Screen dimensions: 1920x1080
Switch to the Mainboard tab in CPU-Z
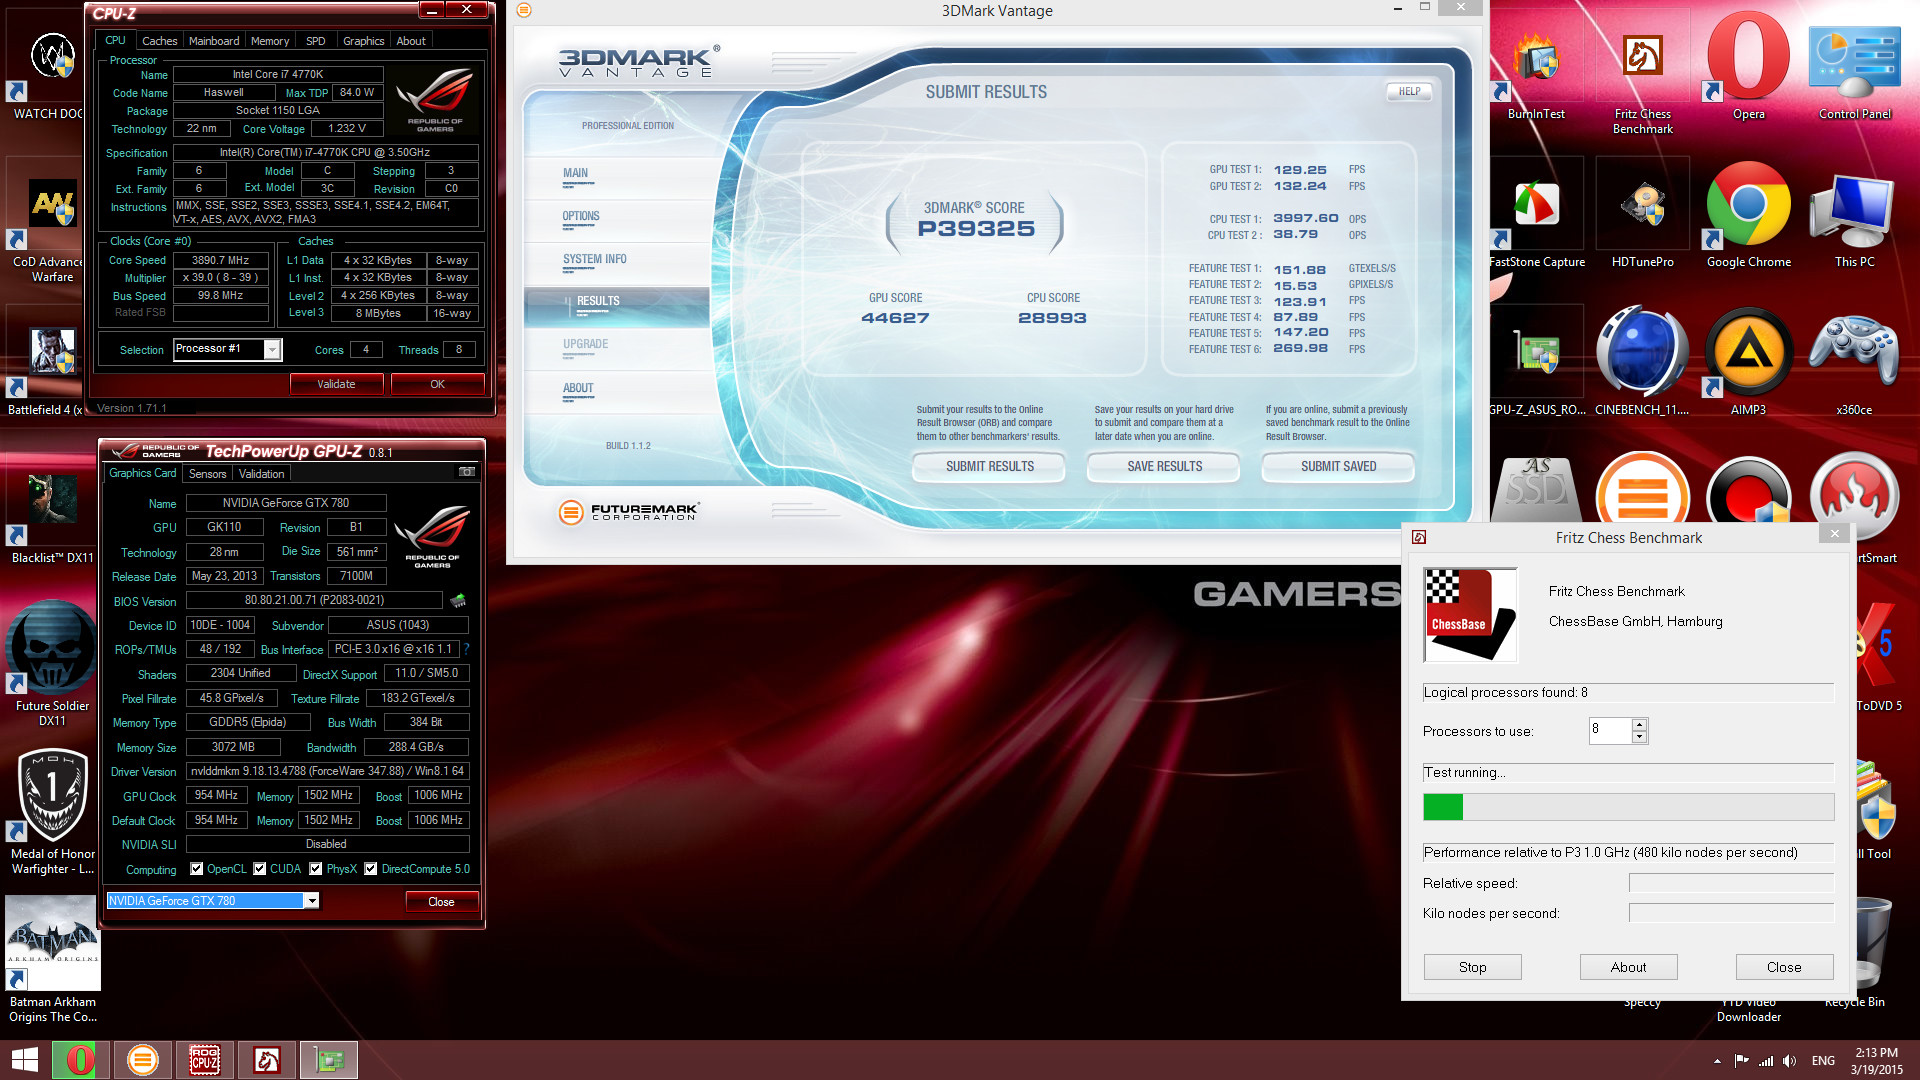(214, 41)
